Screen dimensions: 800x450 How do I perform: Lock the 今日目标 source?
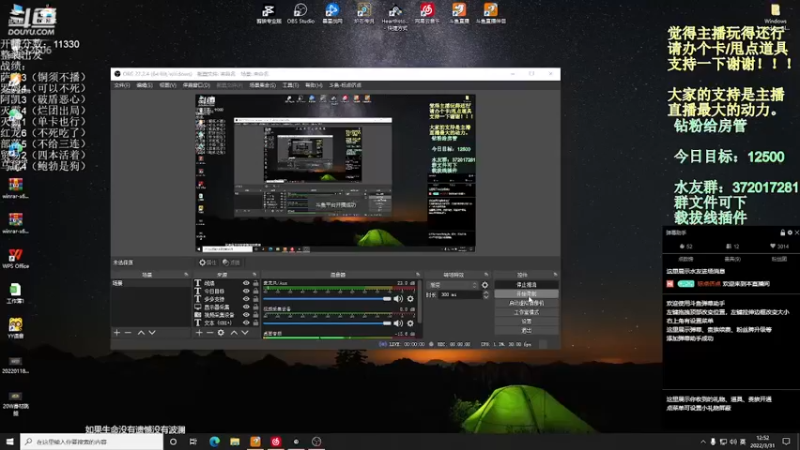(256, 291)
